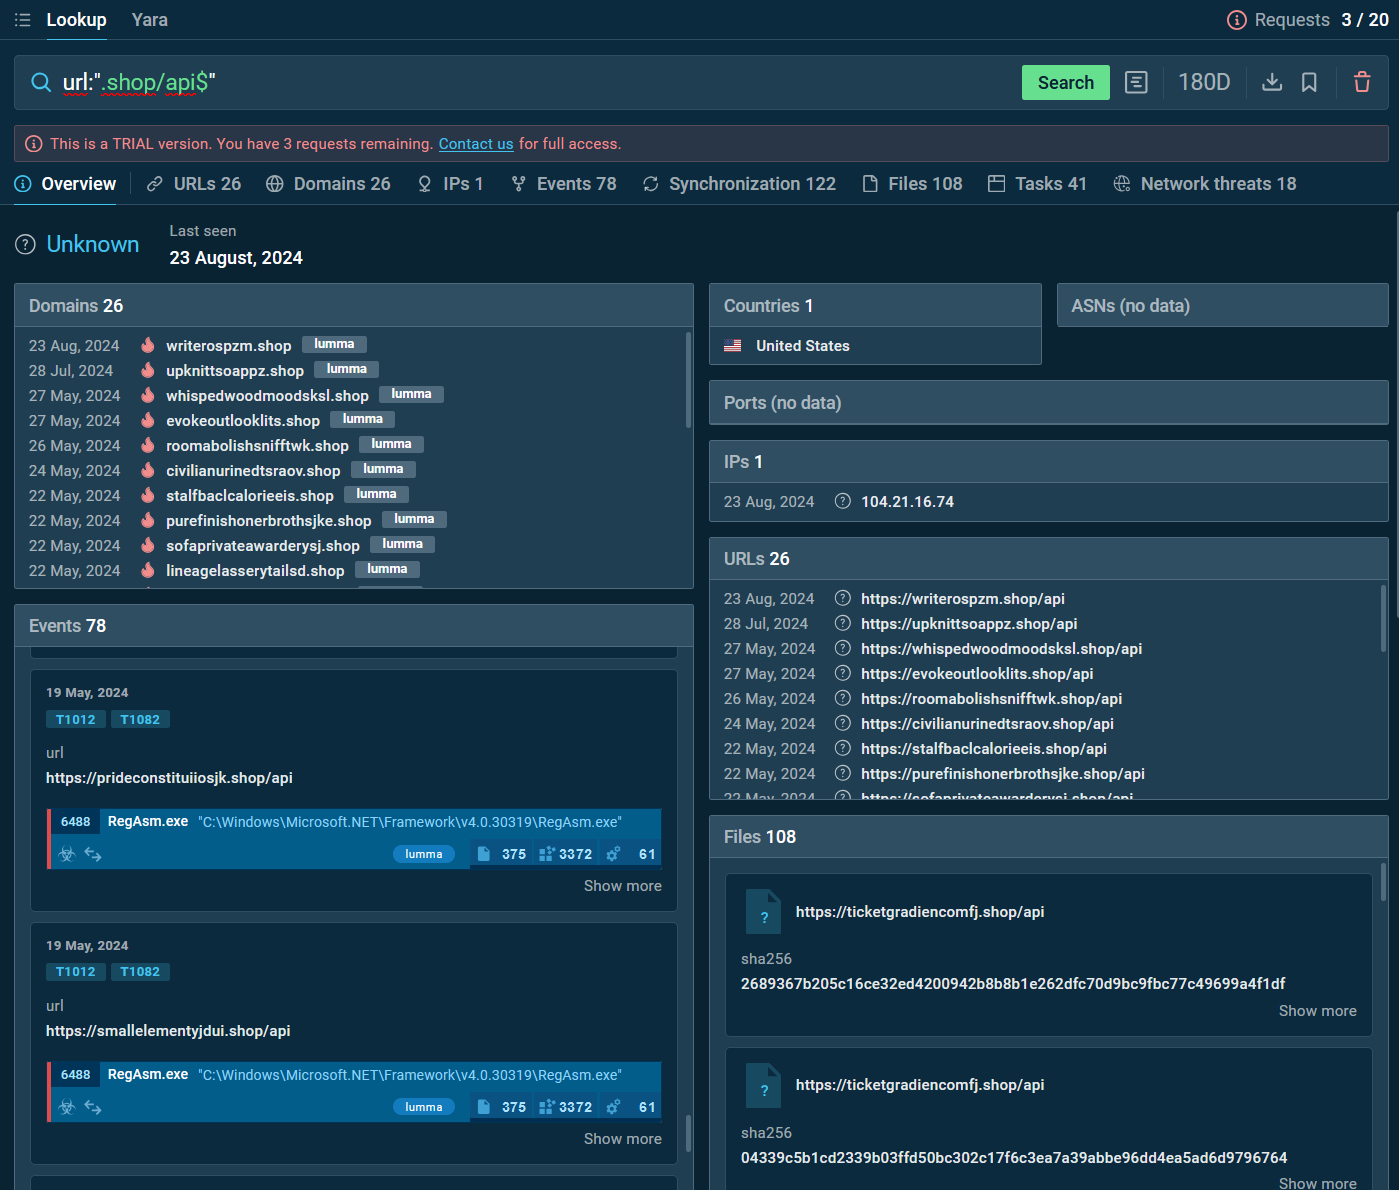The height and width of the screenshot is (1190, 1399).
Task: Open the question mark beside https://writerospzm.shop/api
Action: [842, 597]
